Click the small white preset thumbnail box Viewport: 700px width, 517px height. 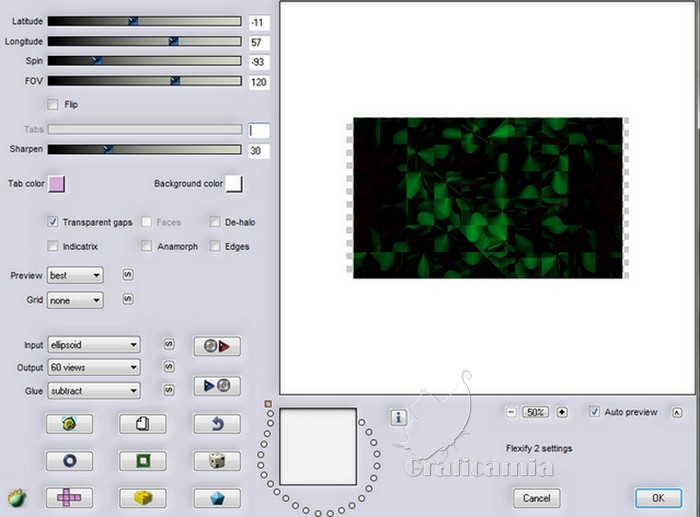click(x=318, y=446)
